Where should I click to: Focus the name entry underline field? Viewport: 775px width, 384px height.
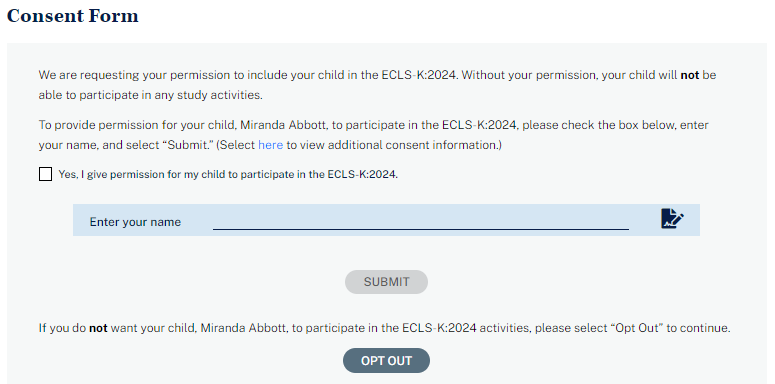point(421,221)
